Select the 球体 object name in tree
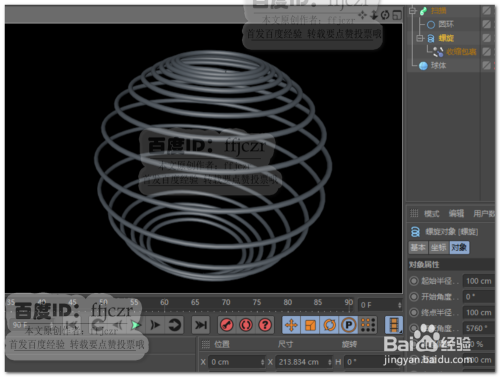The width and height of the screenshot is (500, 377). click(x=438, y=66)
